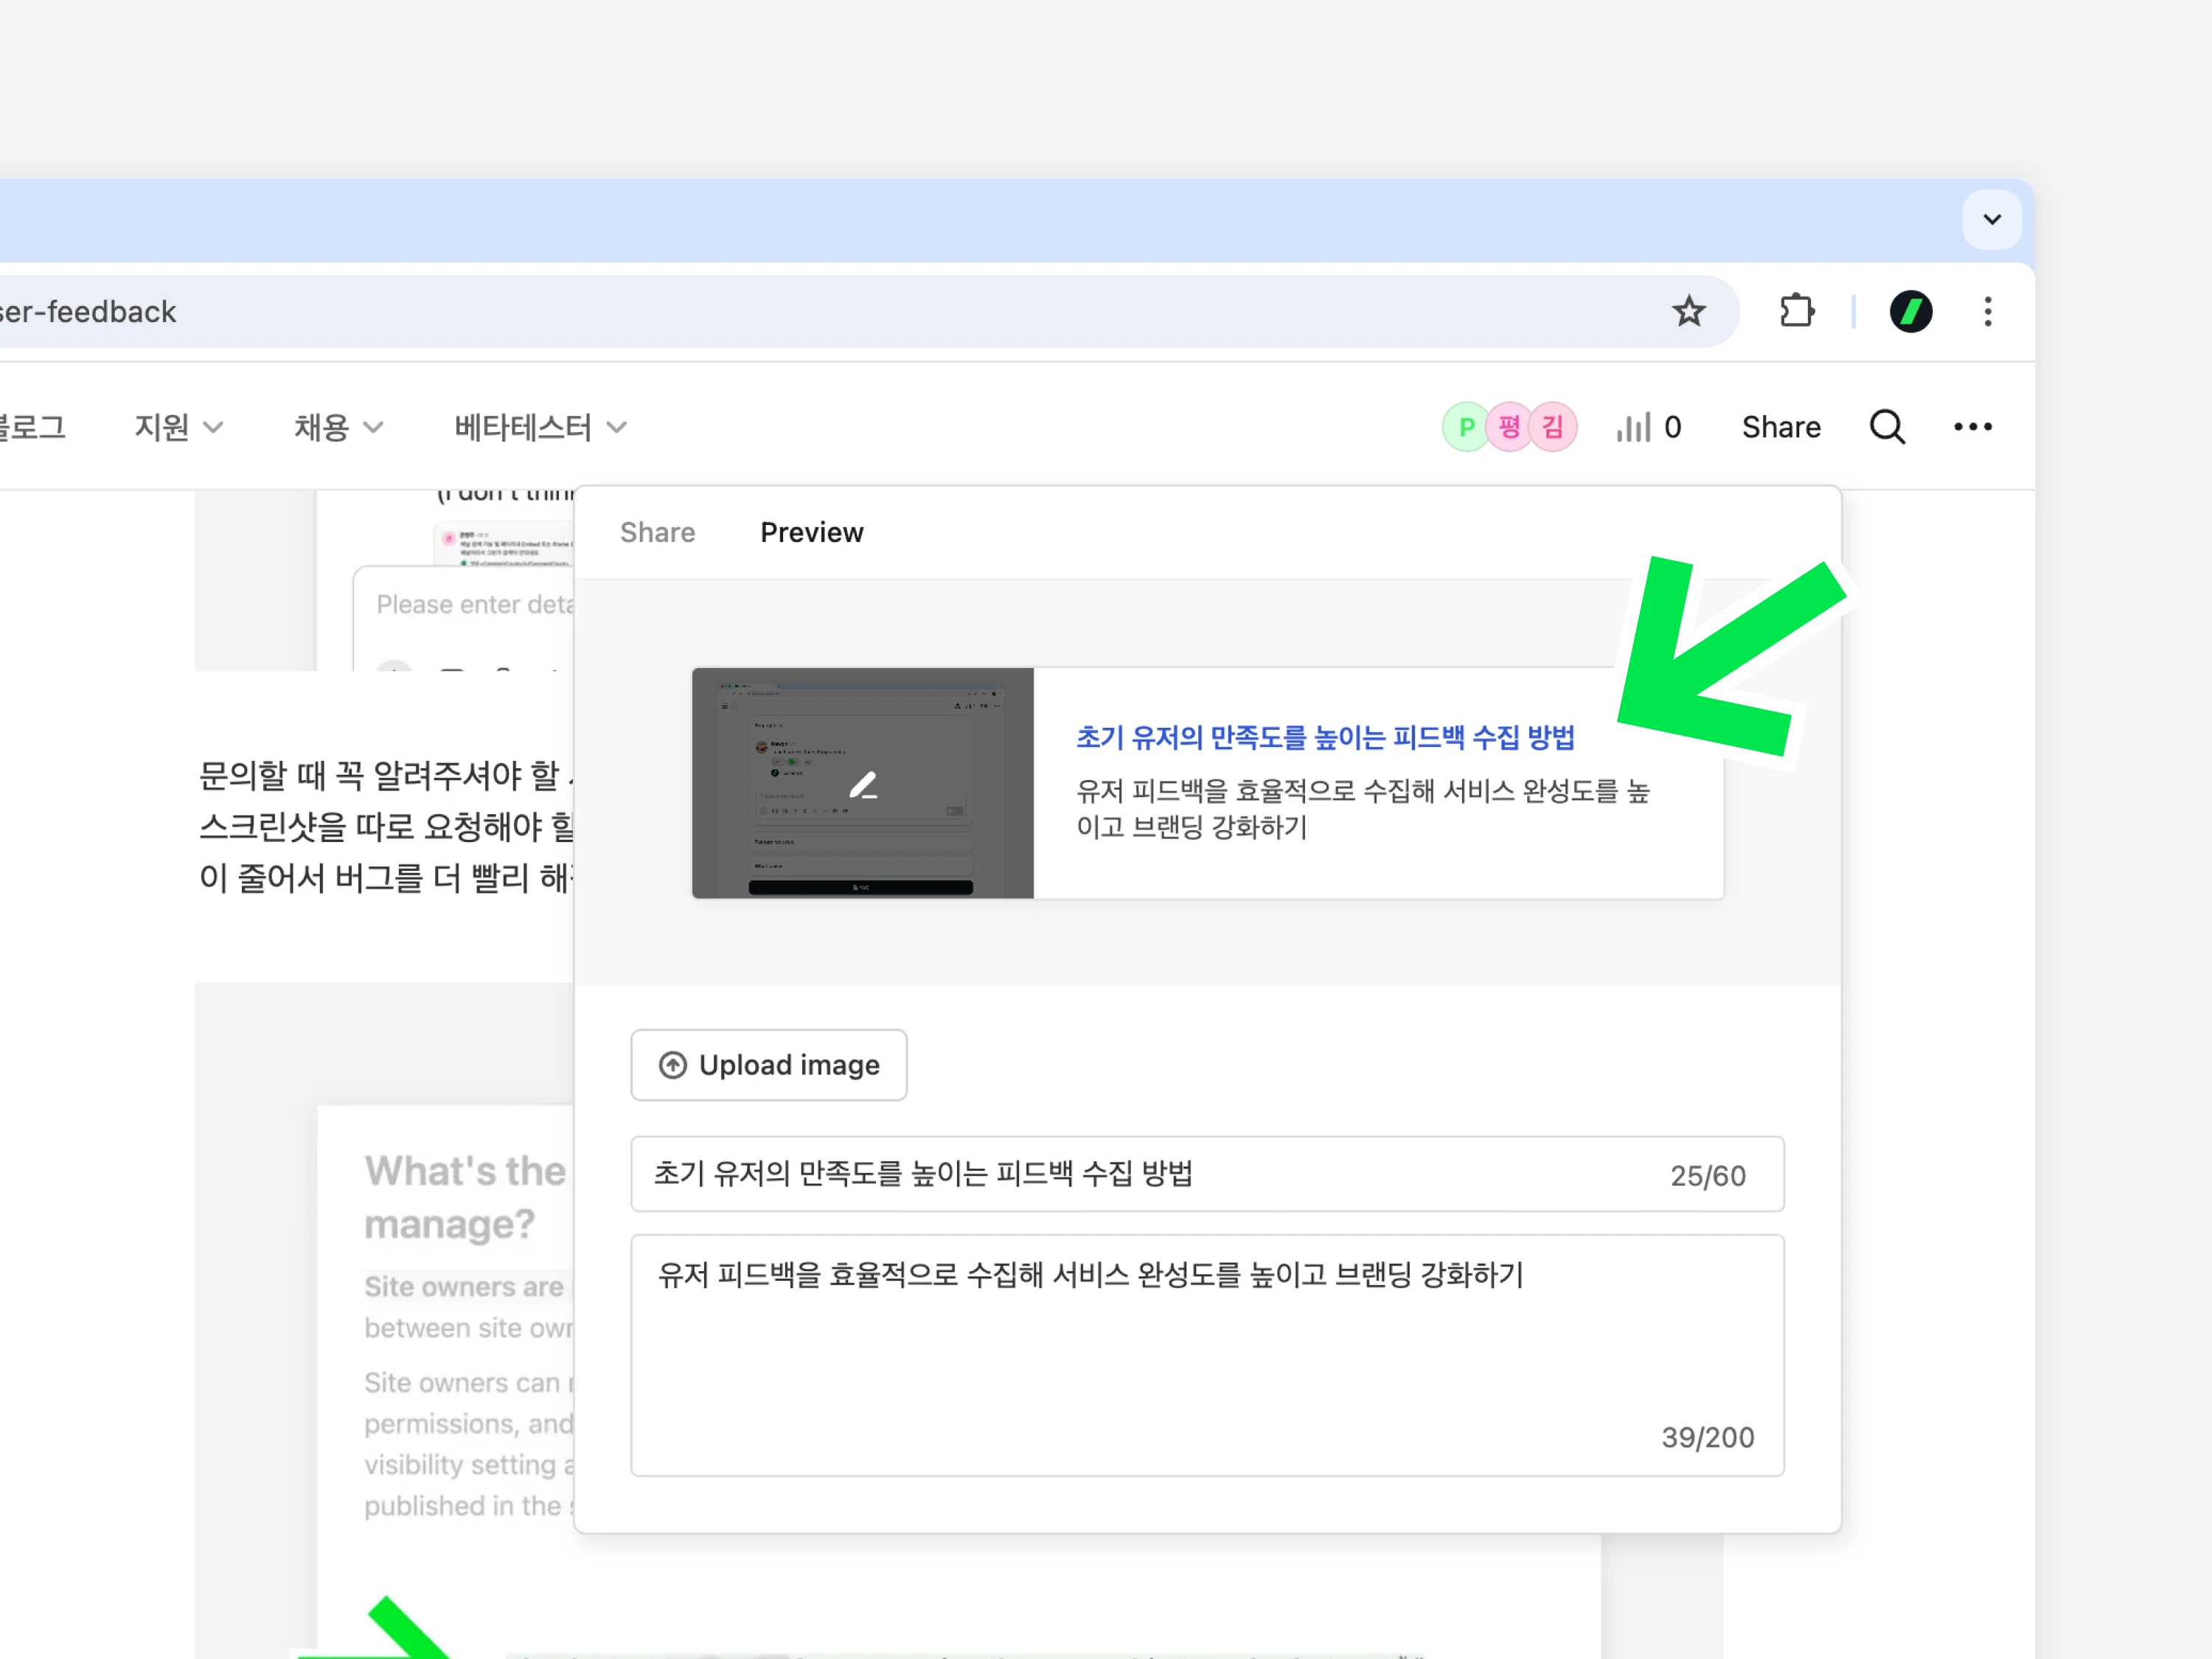2212x1659 pixels.
Task: Expand the 베타테스터 menu
Action: 541,428
